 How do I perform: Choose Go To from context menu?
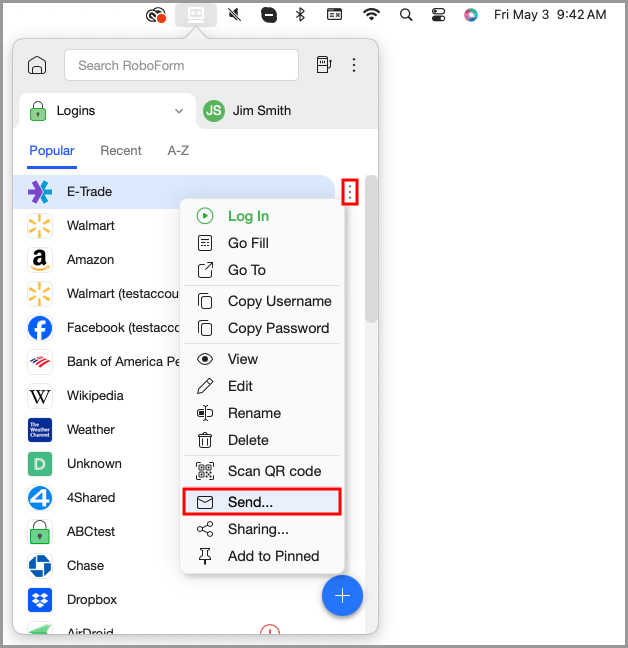click(262, 270)
